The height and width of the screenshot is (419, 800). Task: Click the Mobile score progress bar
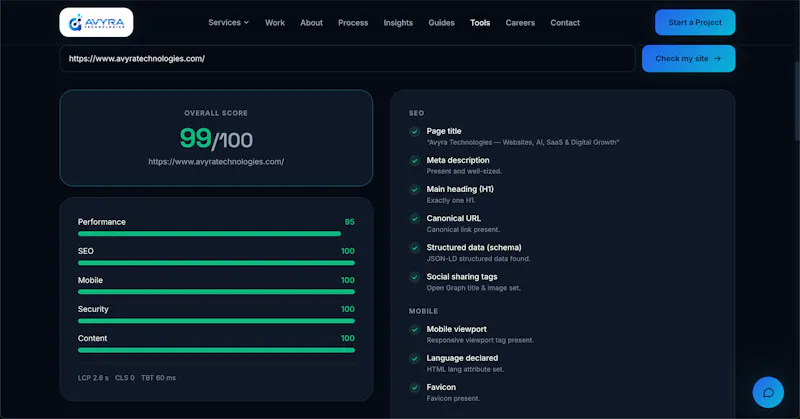click(216, 292)
